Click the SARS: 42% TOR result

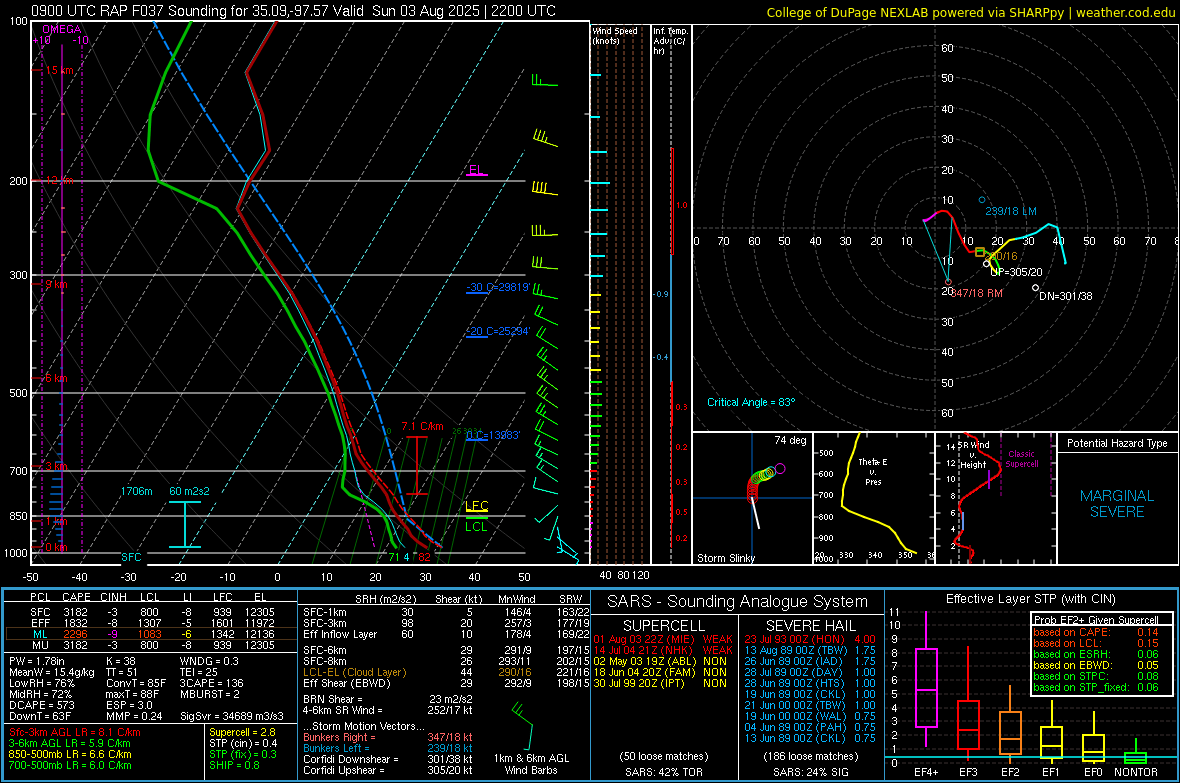pyautogui.click(x=664, y=772)
